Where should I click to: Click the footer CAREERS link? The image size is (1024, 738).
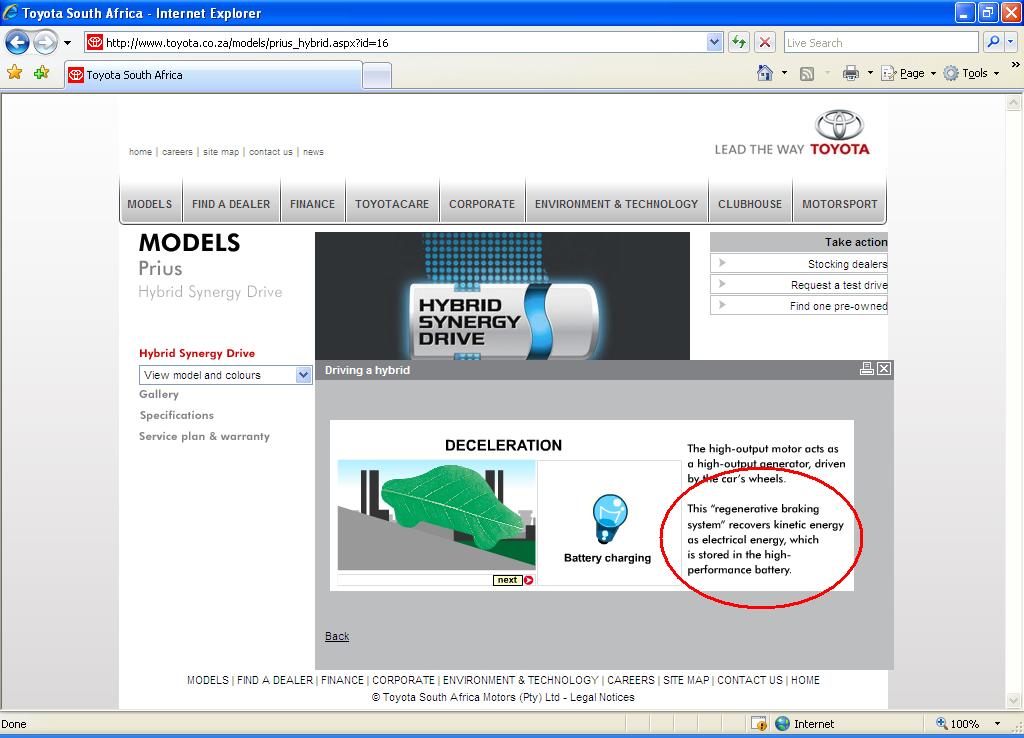pos(631,680)
